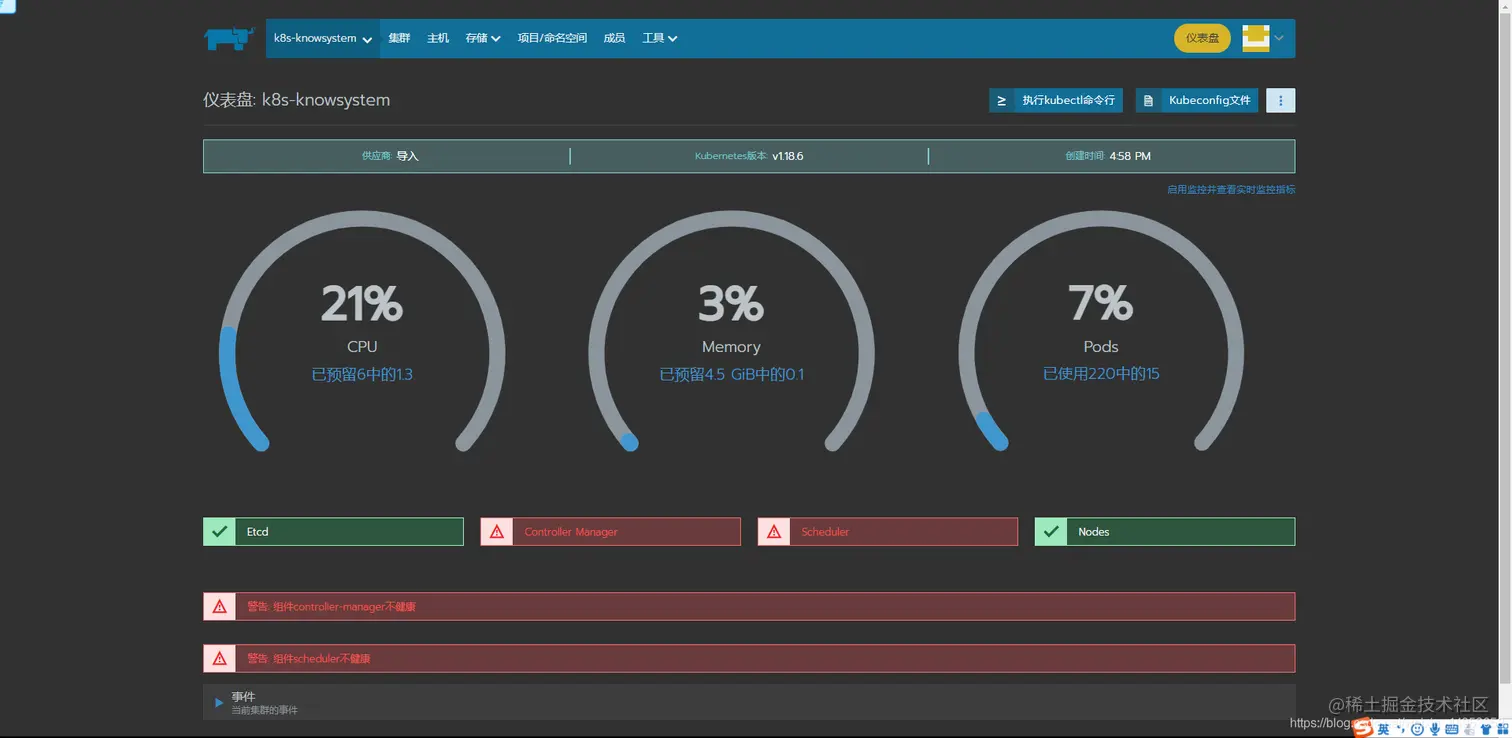1512x738 pixels.
Task: Open the three-dot more actions menu
Action: [x=1281, y=100]
